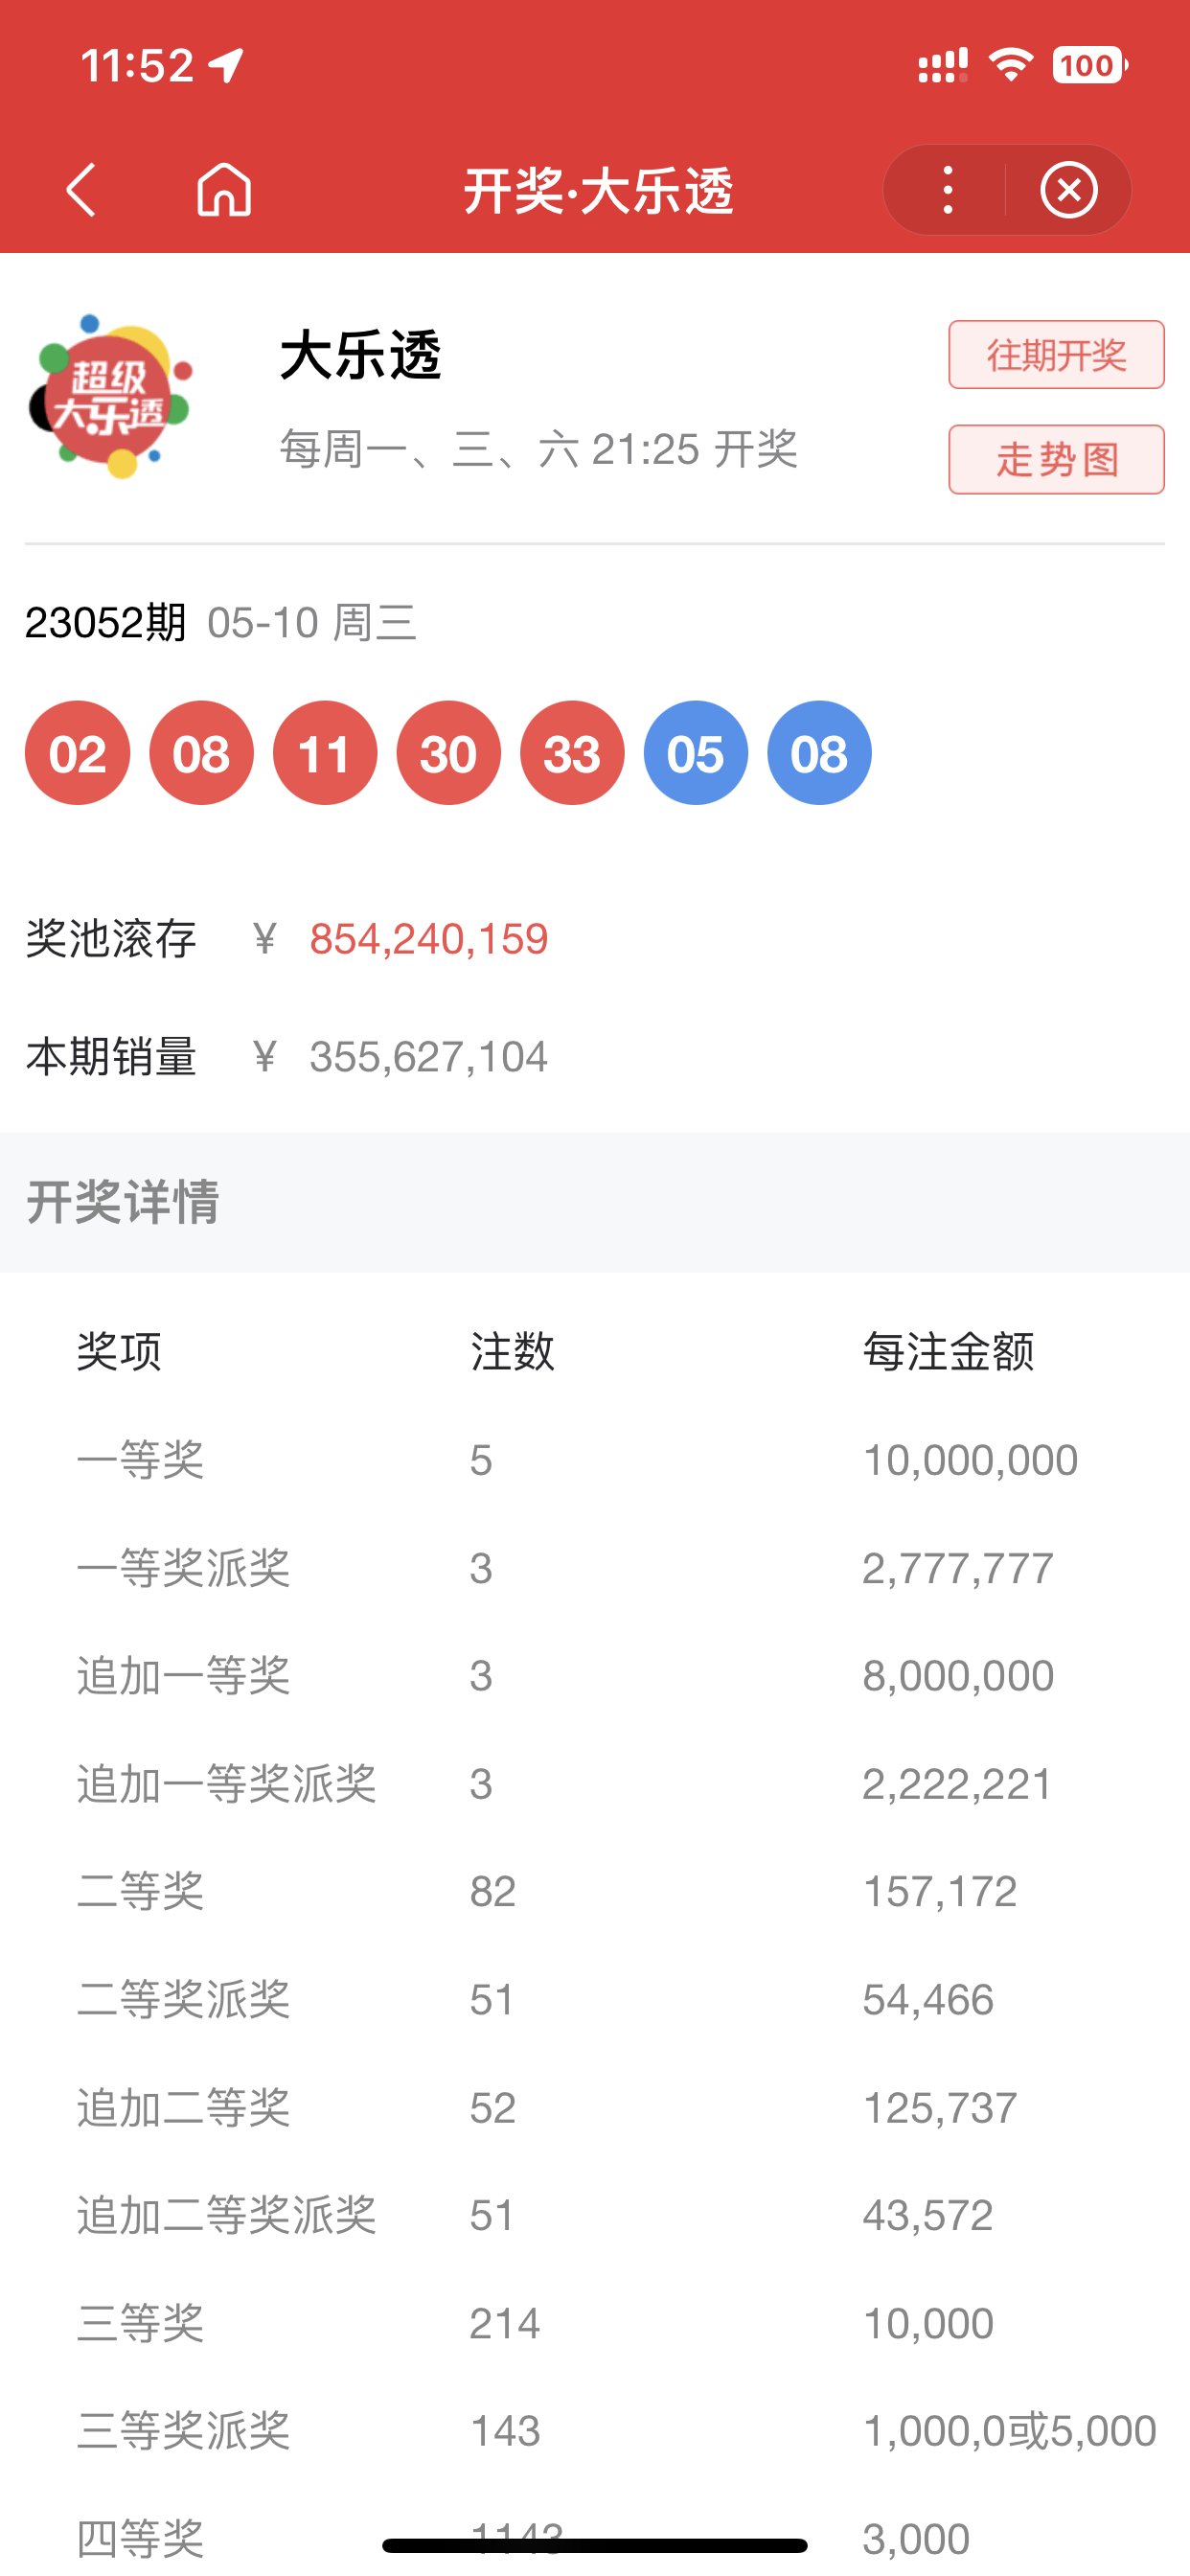
Task: Tap the 二等奖派奖 row label
Action: [x=184, y=2000]
